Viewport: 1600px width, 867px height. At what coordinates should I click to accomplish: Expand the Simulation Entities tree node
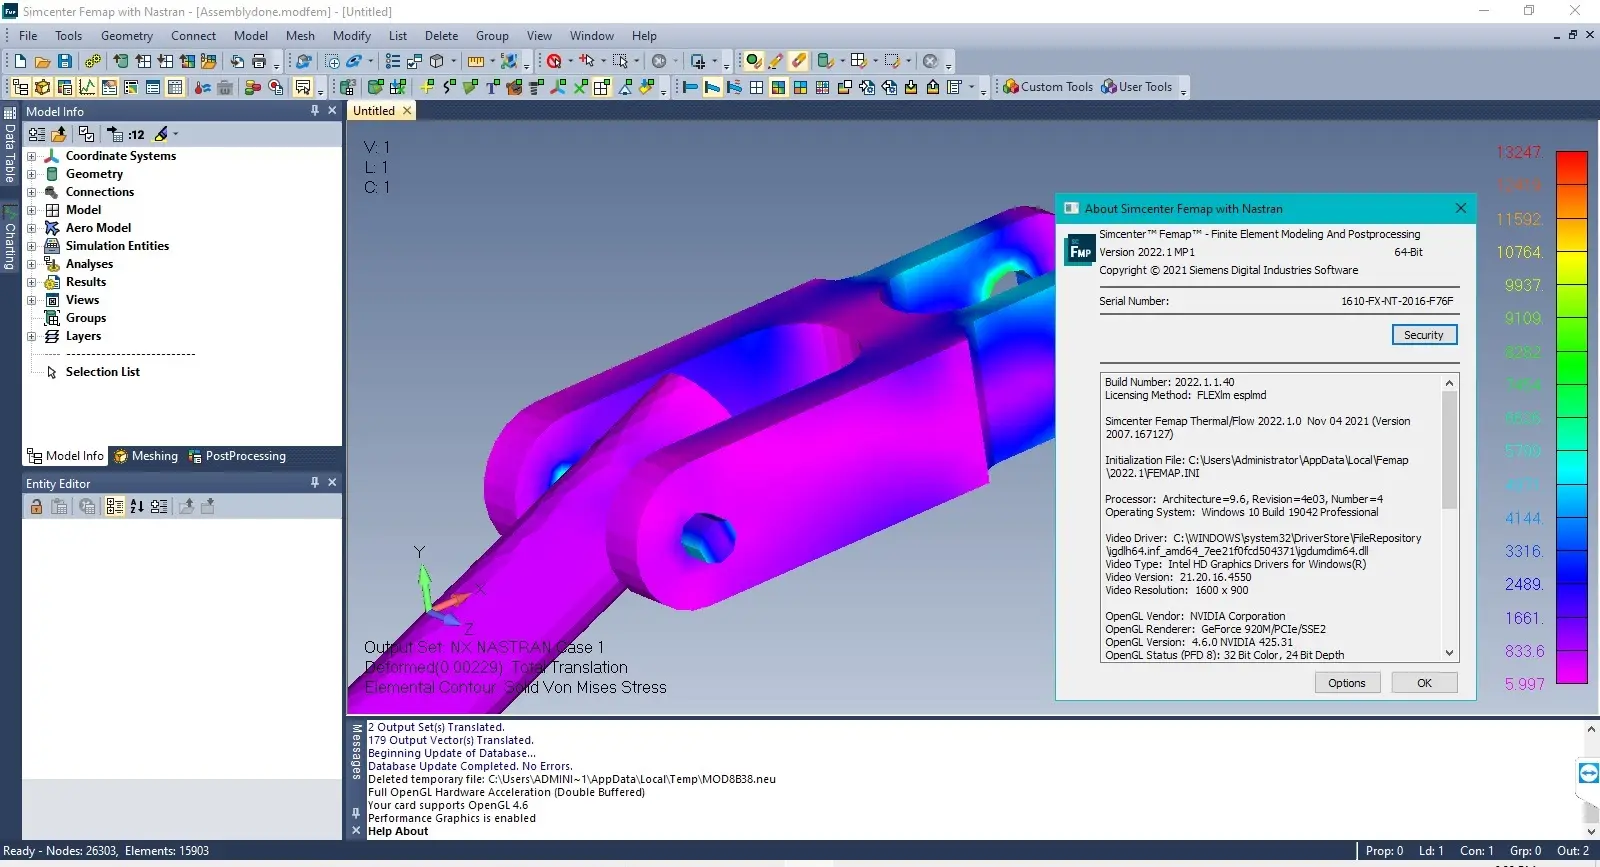pos(31,246)
